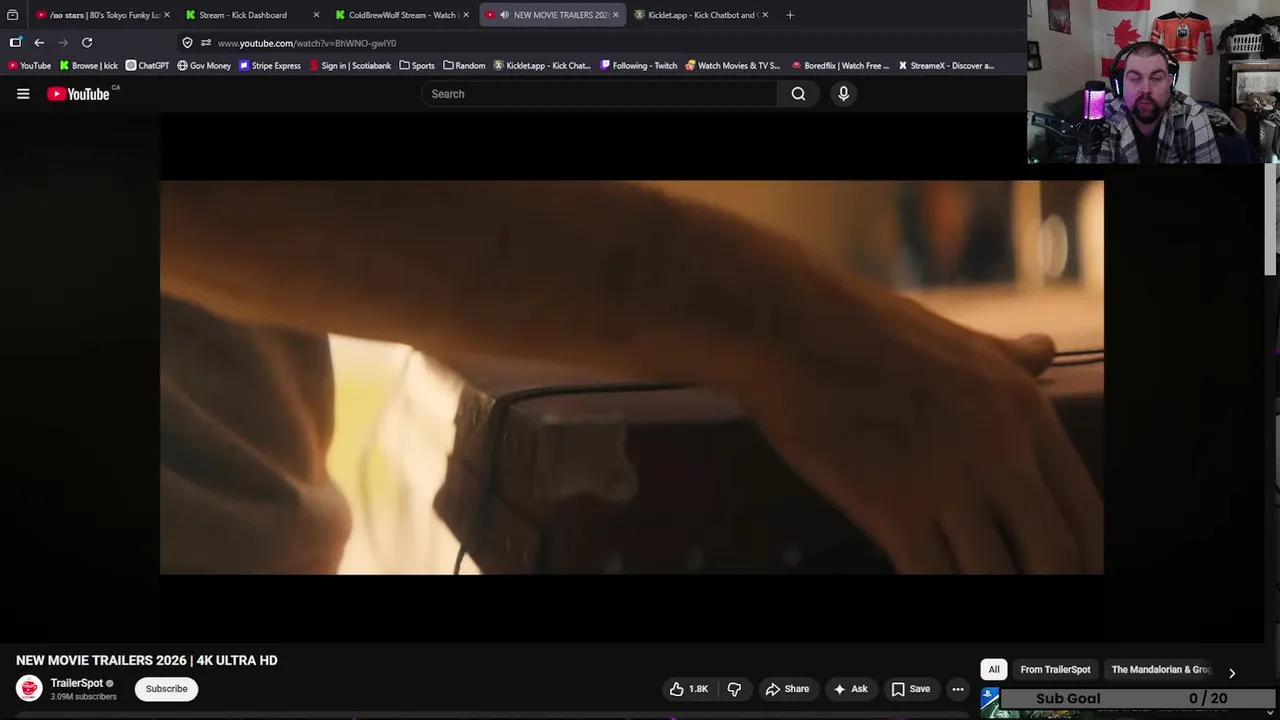Open the tab list icon
The width and height of the screenshot is (1280, 720).
click(x=12, y=15)
